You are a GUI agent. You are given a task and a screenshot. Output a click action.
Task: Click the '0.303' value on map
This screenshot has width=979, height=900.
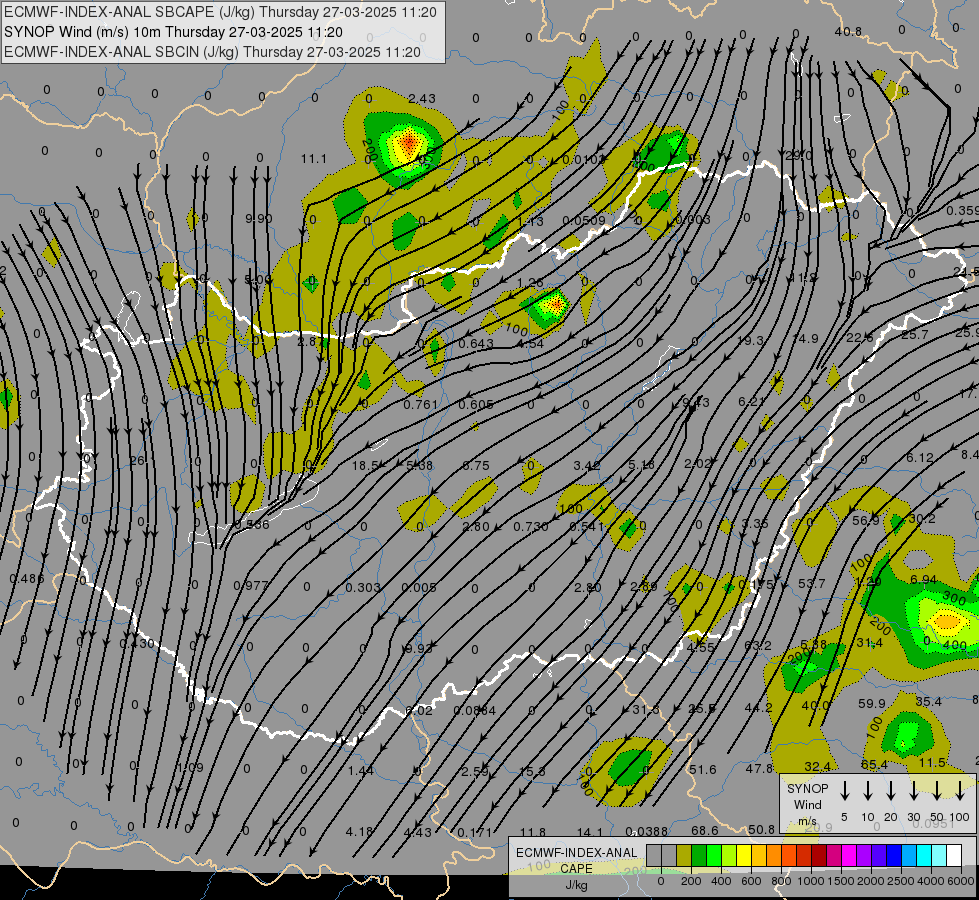pos(363,588)
